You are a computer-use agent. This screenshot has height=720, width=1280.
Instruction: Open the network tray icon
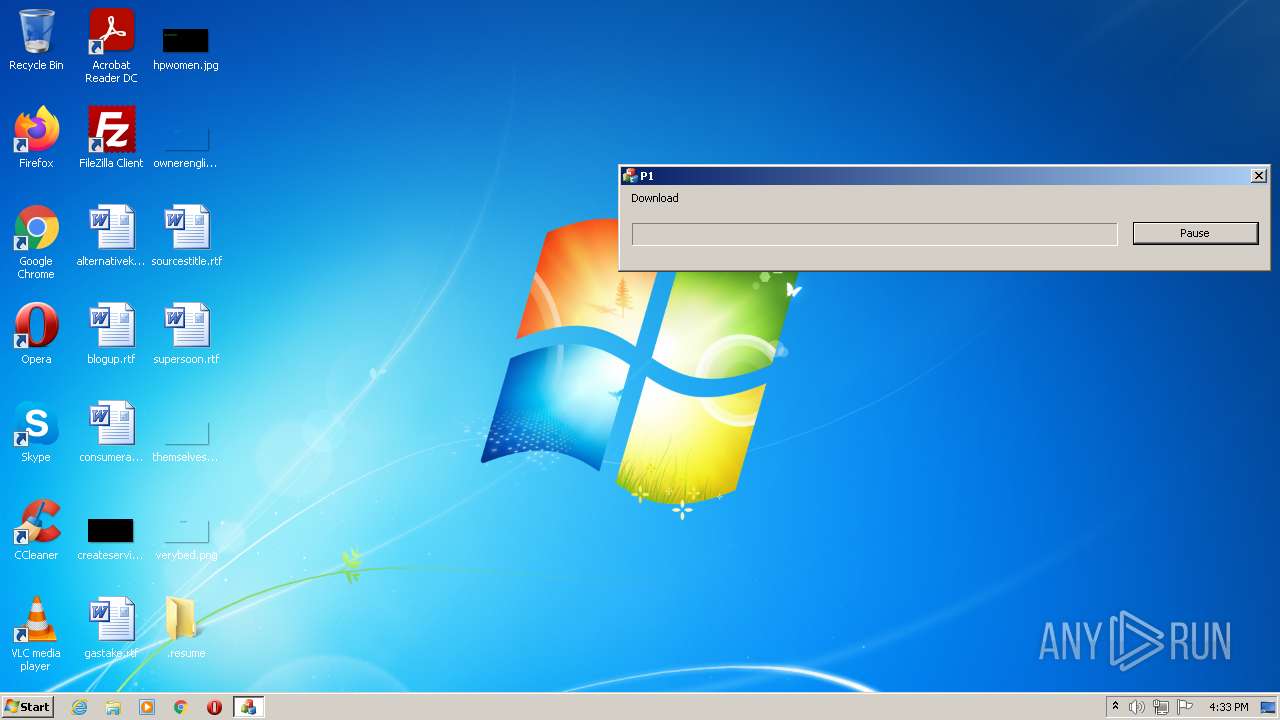[1161, 707]
